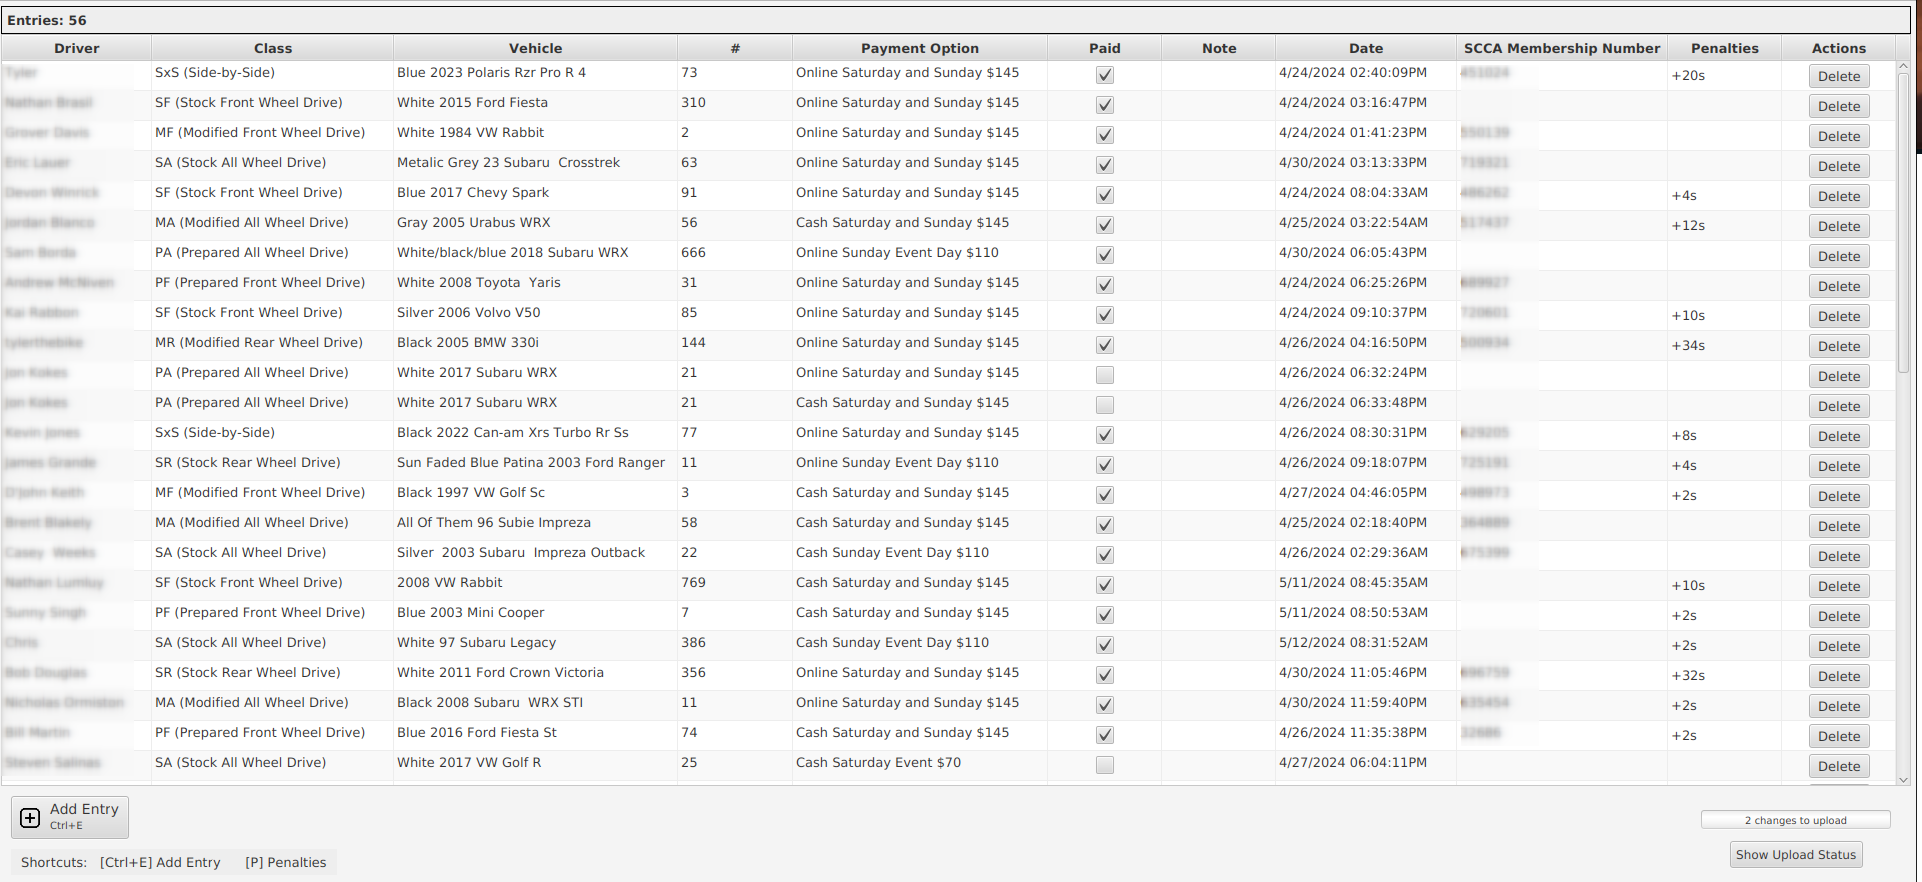Screen dimensions: 1922x882
Task: Toggle Paid for White 2011 Ford Crown Victoria
Action: point(1104,675)
